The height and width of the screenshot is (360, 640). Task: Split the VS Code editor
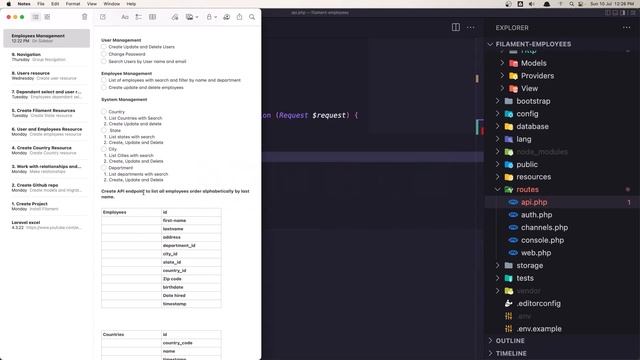456,27
